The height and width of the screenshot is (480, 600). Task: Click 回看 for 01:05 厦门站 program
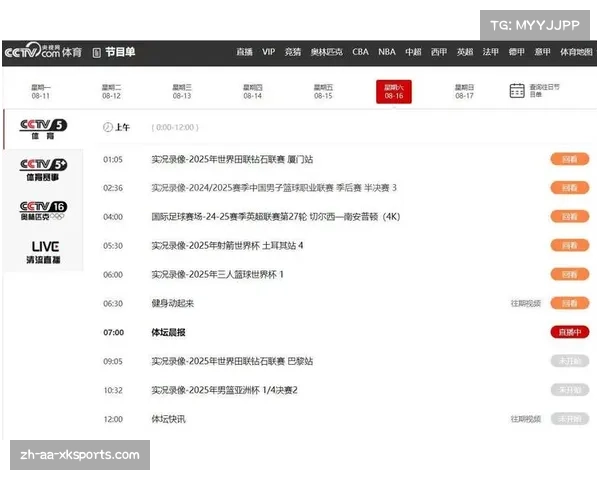(570, 159)
